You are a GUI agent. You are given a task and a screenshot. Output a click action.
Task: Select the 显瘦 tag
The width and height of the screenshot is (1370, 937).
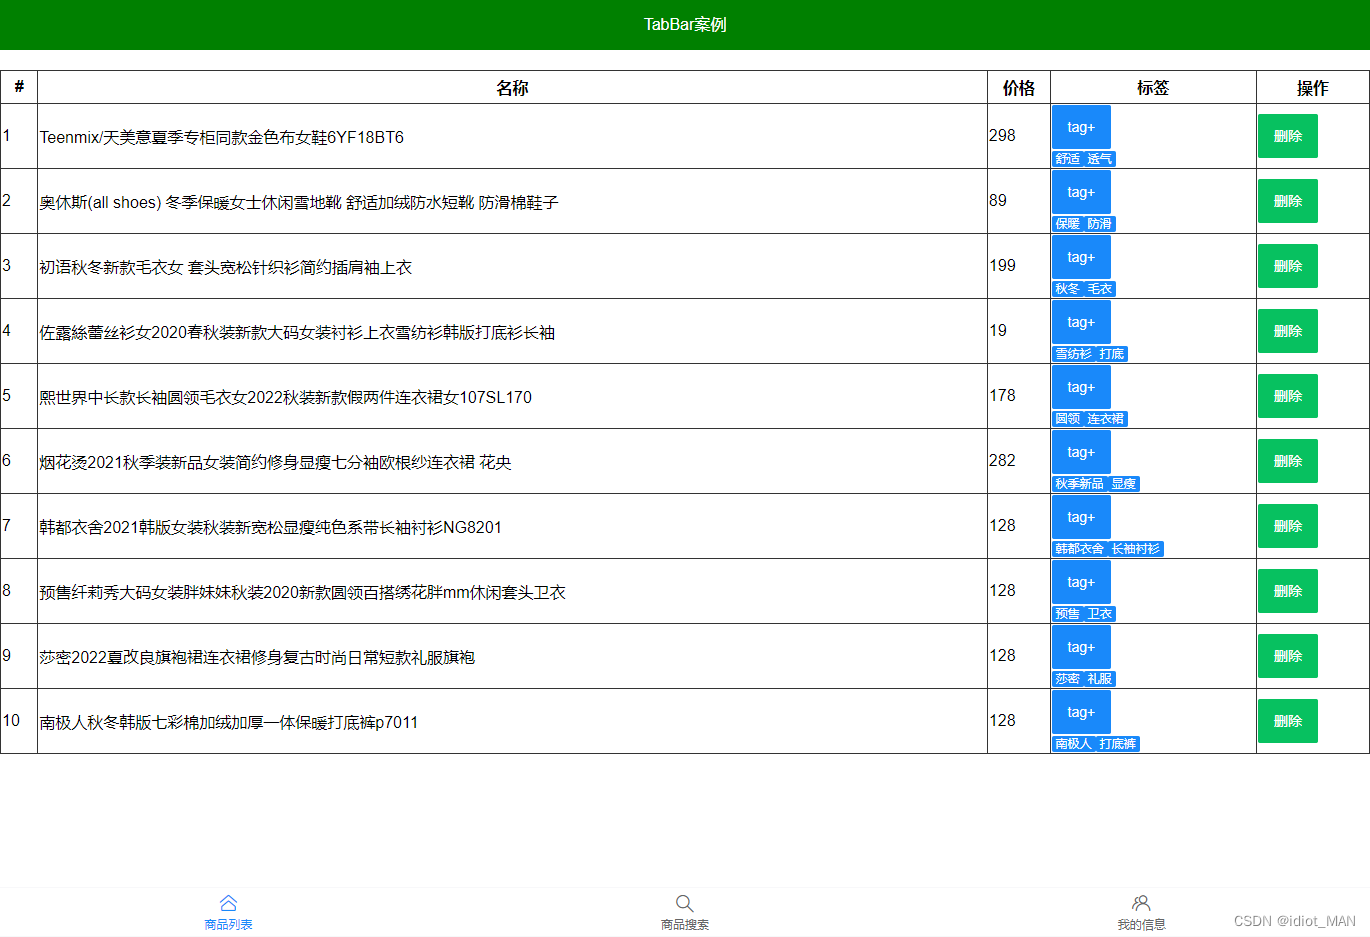(x=1124, y=484)
